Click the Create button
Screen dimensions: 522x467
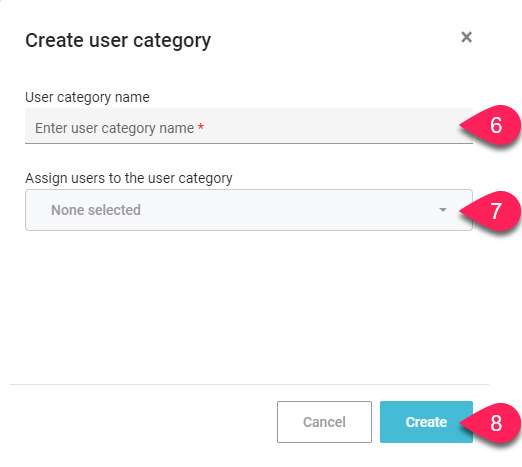click(x=426, y=422)
